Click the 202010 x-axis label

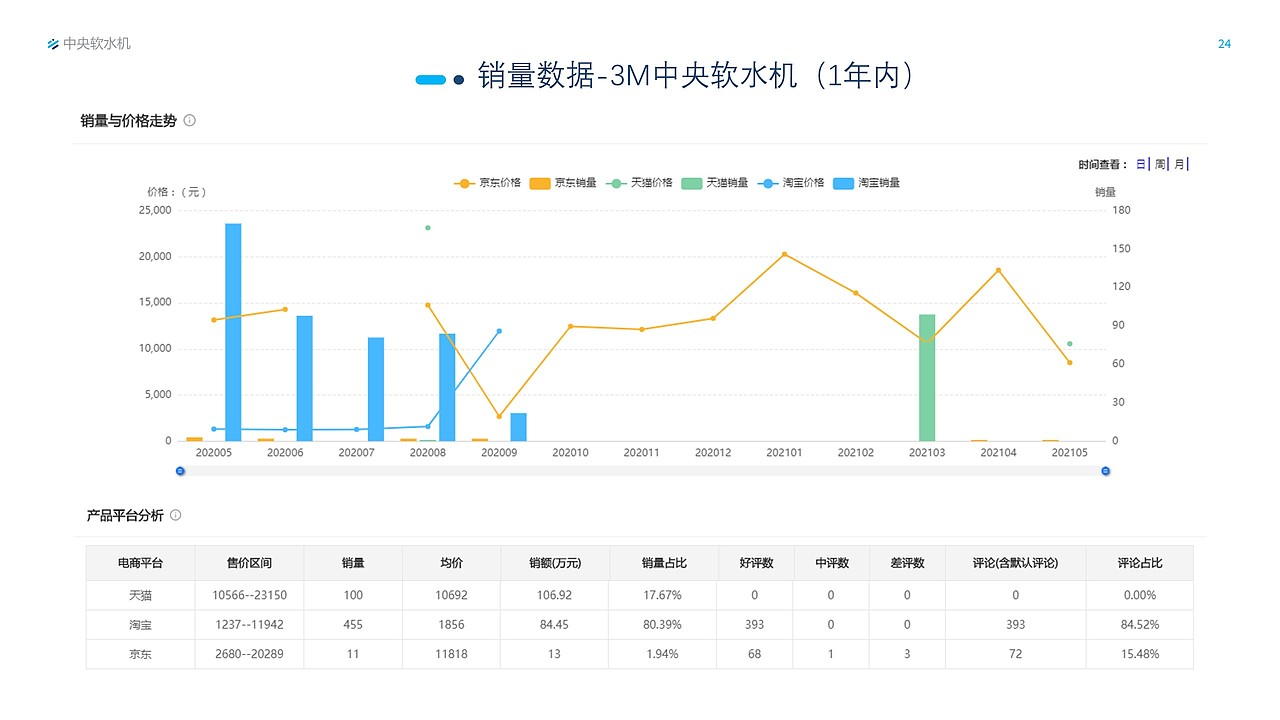[x=570, y=453]
